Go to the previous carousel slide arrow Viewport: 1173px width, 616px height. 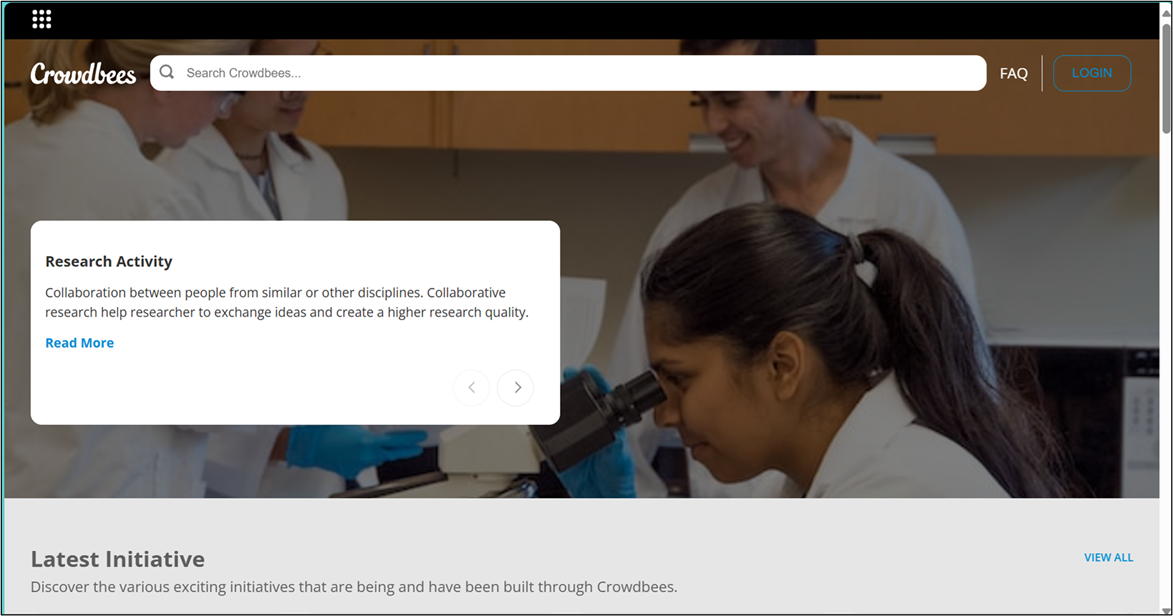pos(471,388)
